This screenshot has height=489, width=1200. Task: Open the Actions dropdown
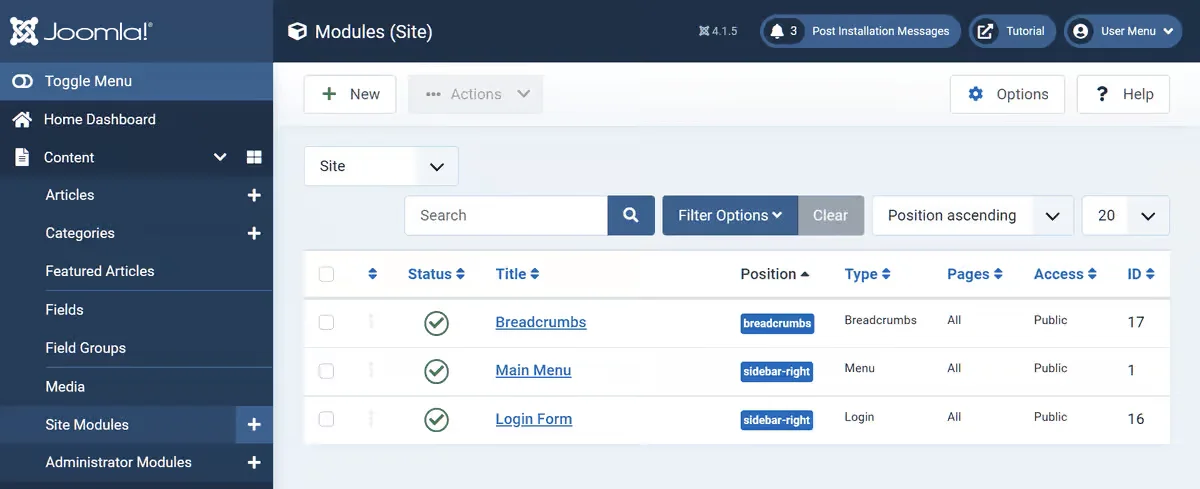(x=475, y=94)
